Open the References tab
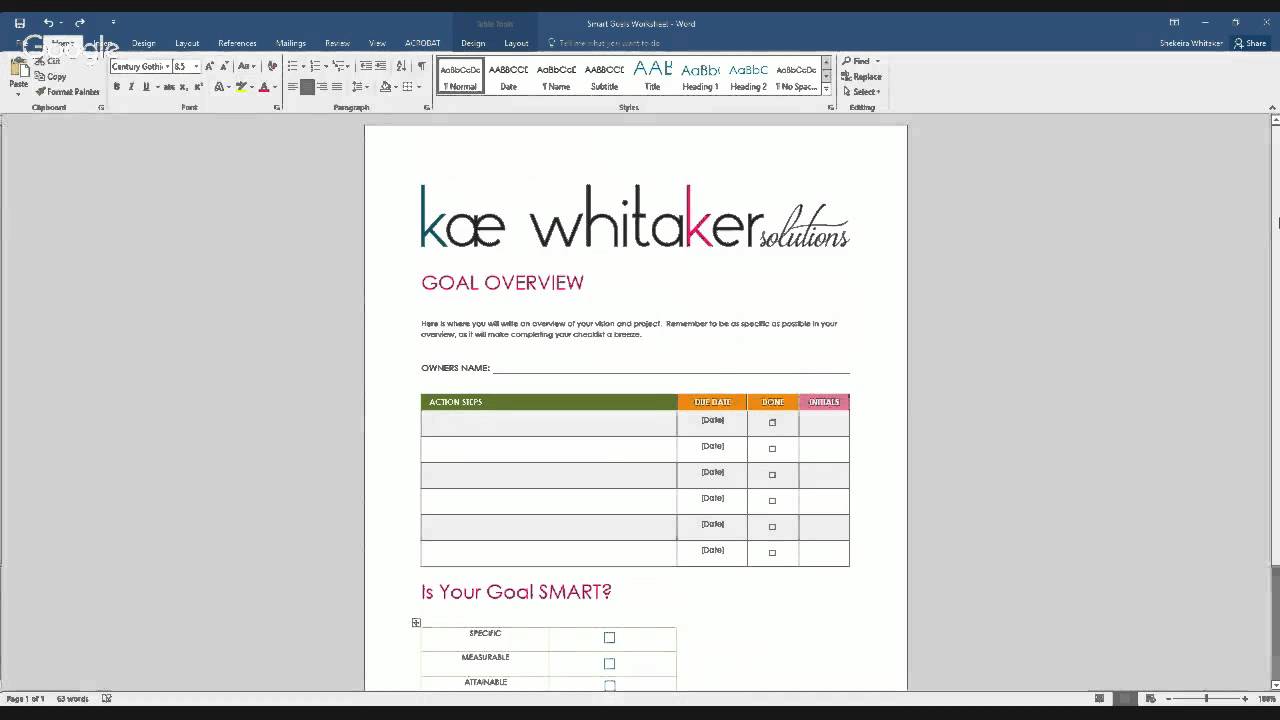This screenshot has width=1280, height=720. click(x=237, y=43)
